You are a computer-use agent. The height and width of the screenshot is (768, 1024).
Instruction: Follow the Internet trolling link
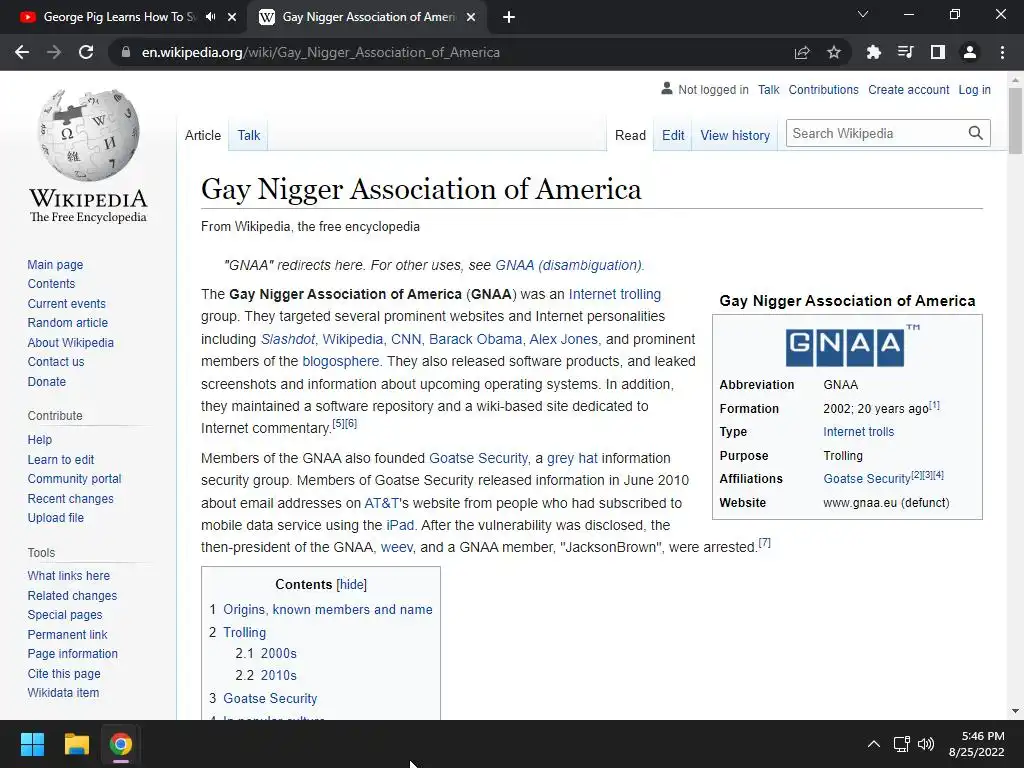615,294
